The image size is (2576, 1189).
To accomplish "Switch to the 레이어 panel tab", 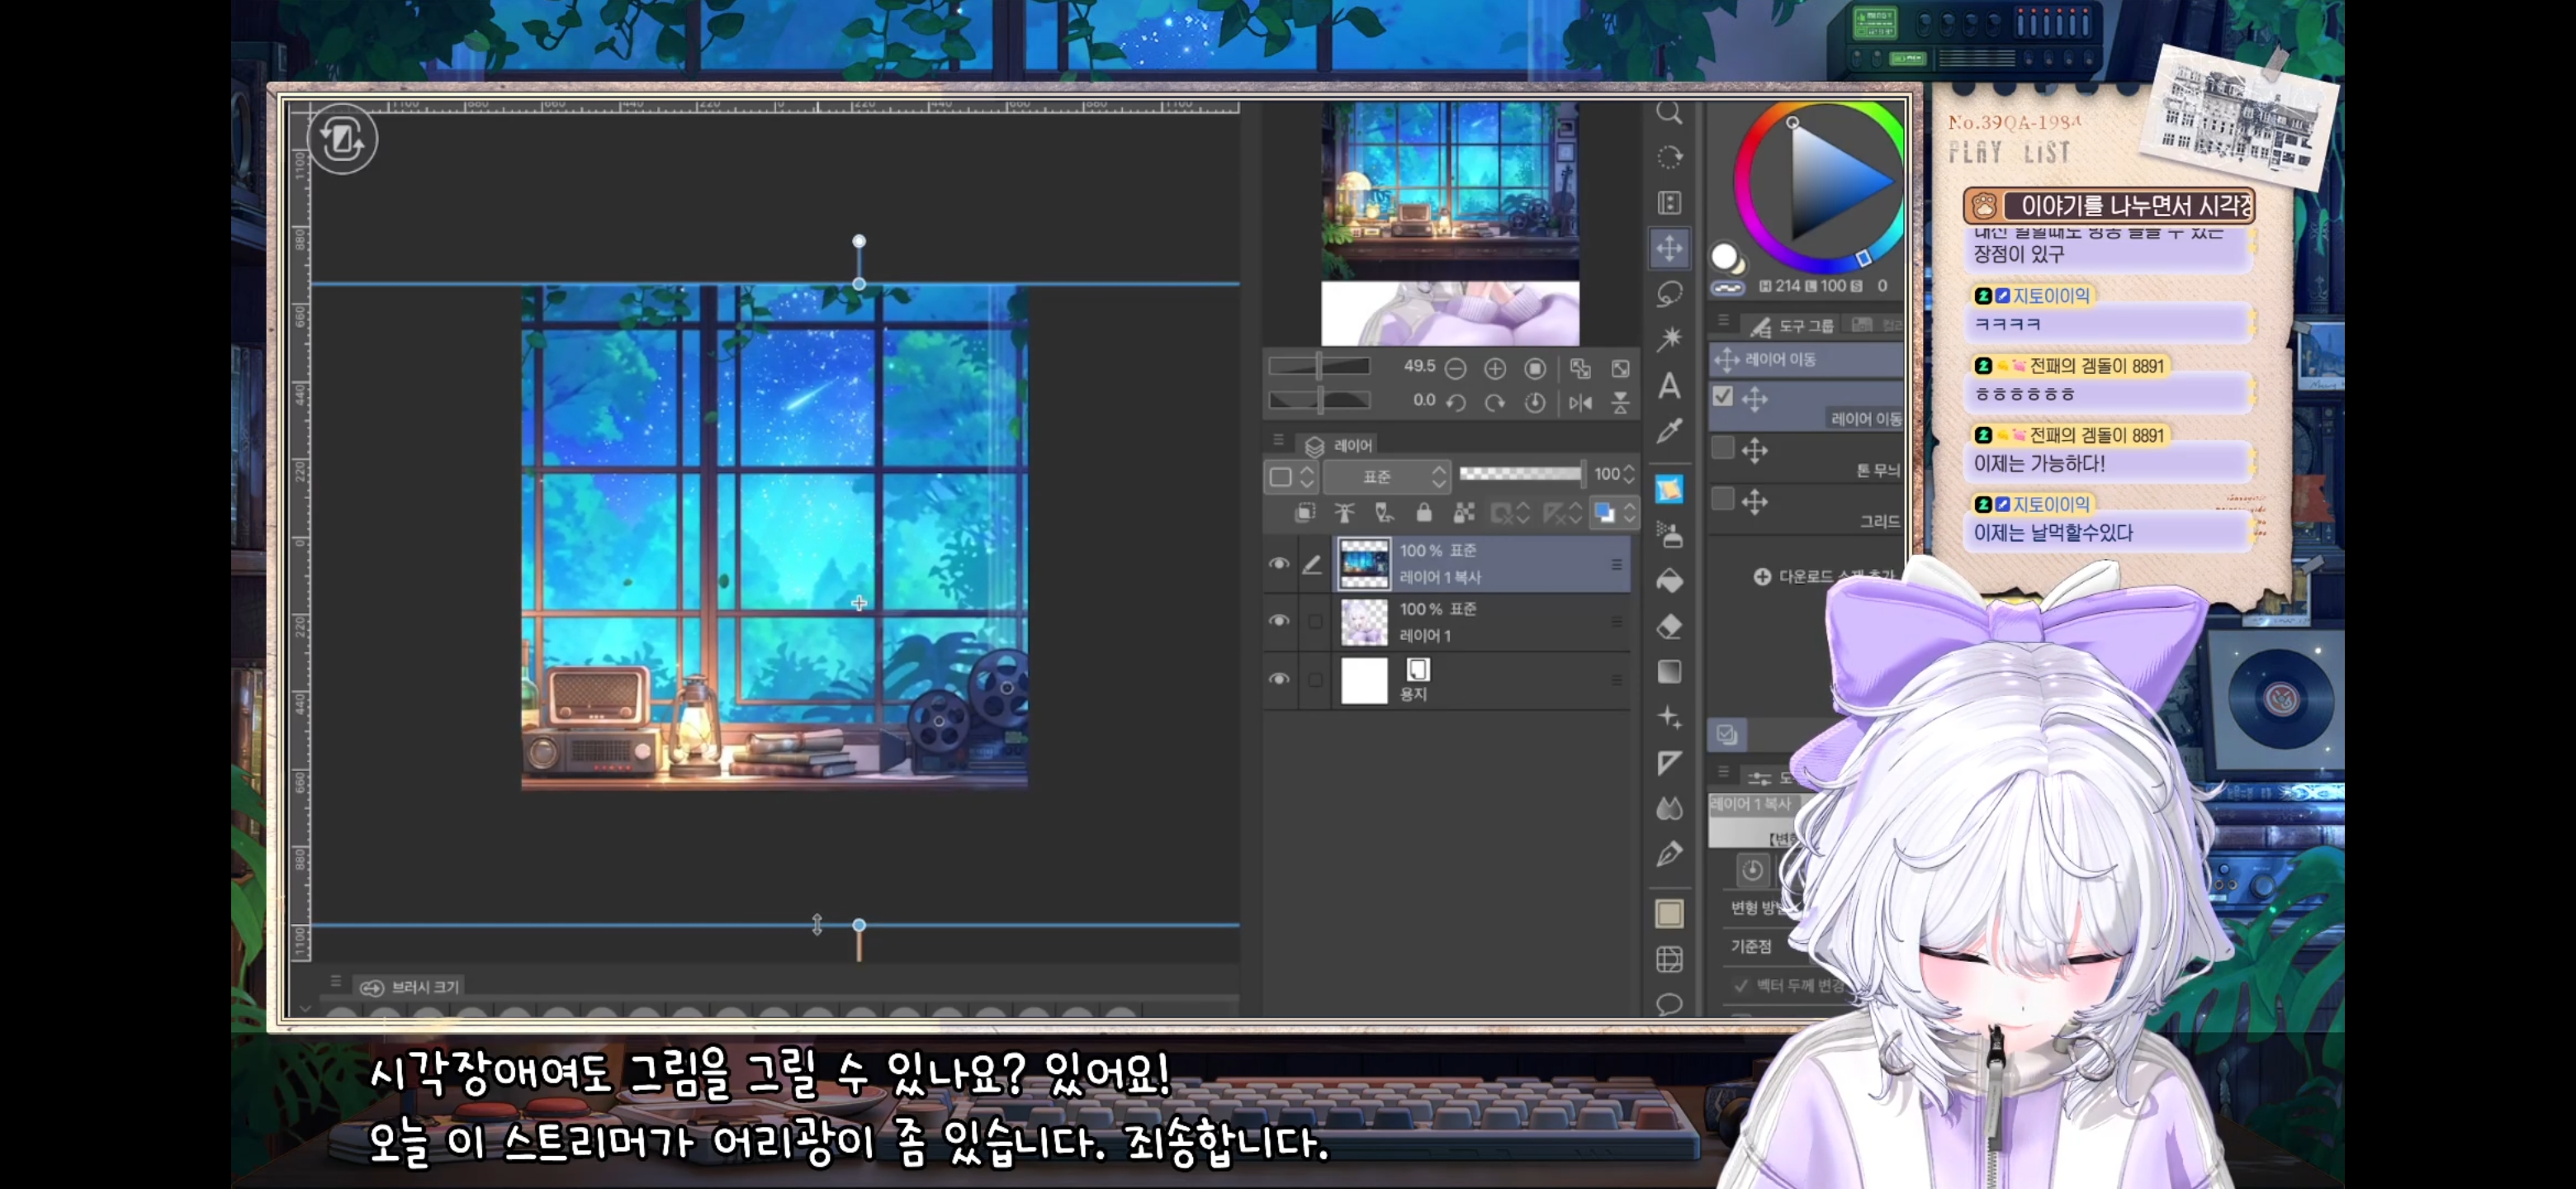I will pos(1340,445).
